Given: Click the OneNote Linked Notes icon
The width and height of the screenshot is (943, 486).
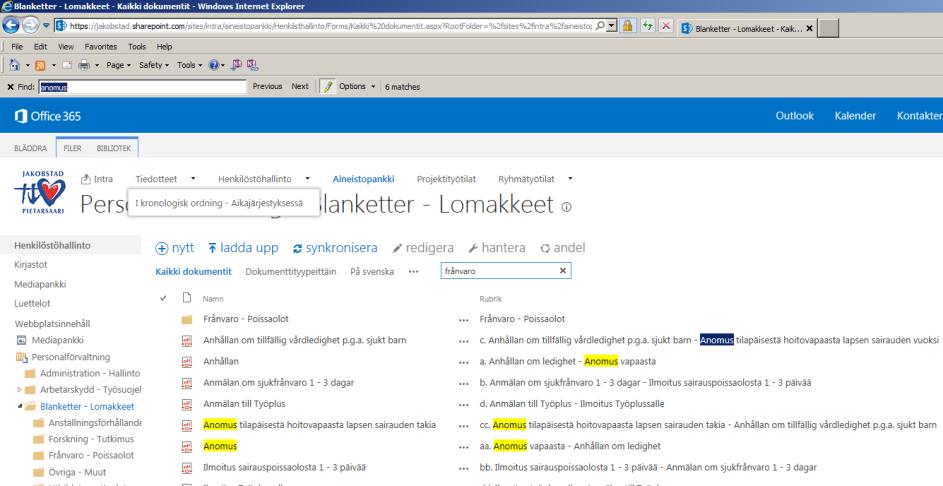Looking at the screenshot, I should tap(252, 64).
